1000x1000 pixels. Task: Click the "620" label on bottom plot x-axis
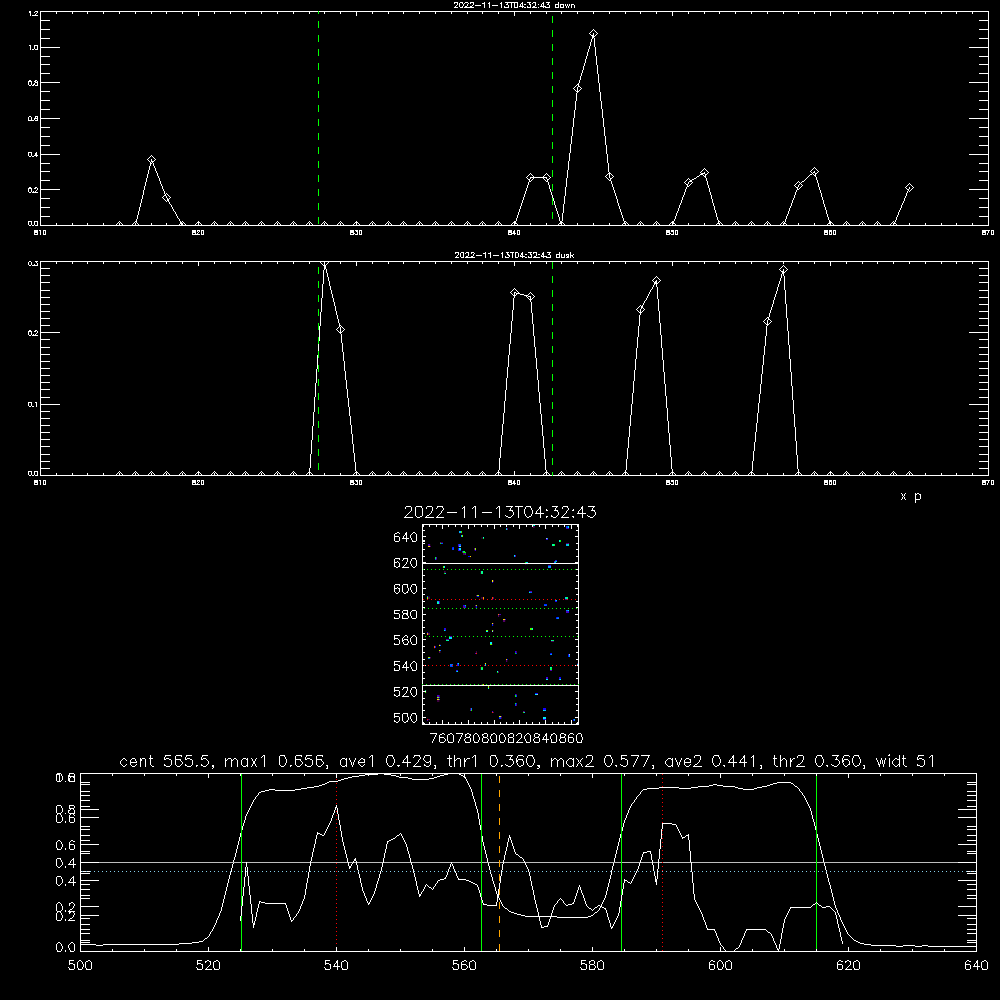tap(849, 966)
